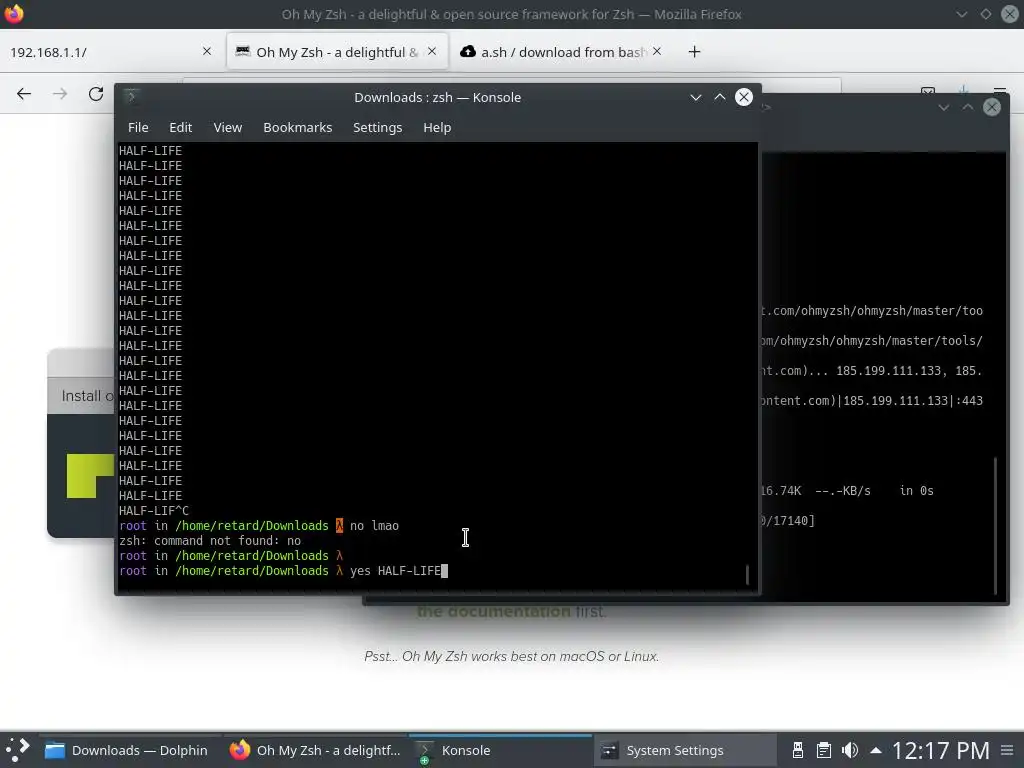Viewport: 1024px width, 768px height.
Task: Open Konsole View menu
Action: pos(227,127)
